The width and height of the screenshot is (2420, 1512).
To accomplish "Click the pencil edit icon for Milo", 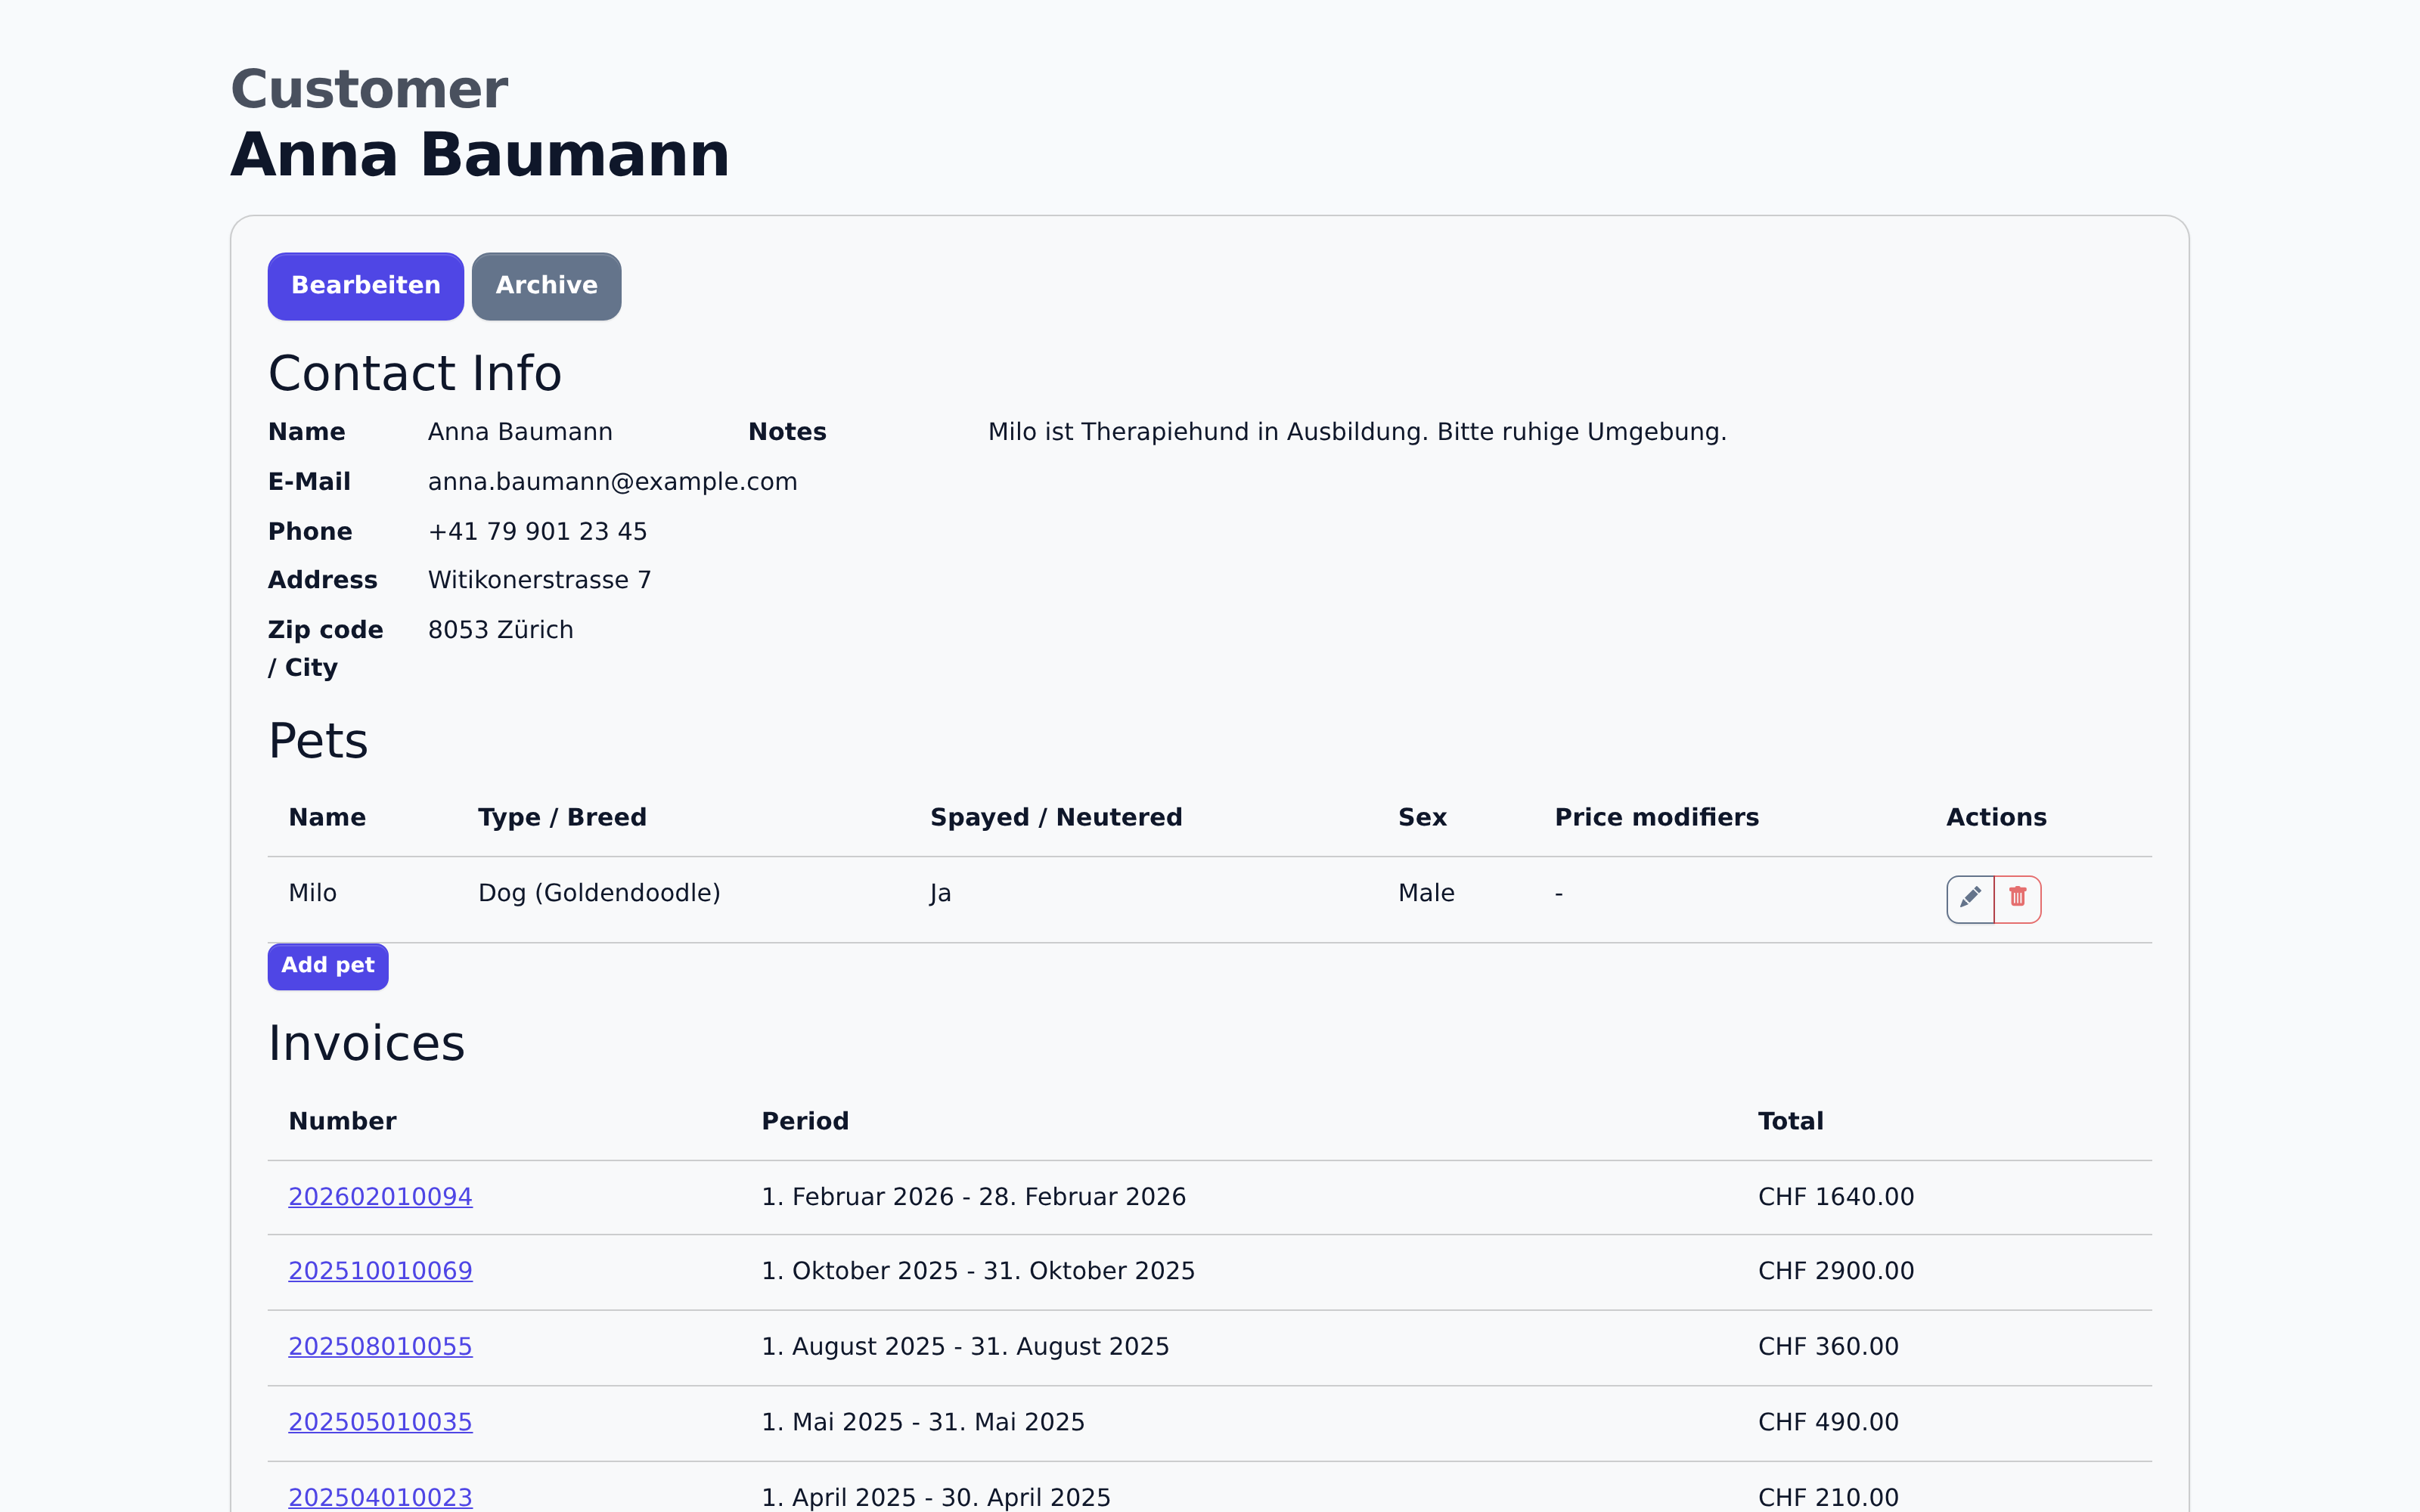I will pyautogui.click(x=1969, y=898).
